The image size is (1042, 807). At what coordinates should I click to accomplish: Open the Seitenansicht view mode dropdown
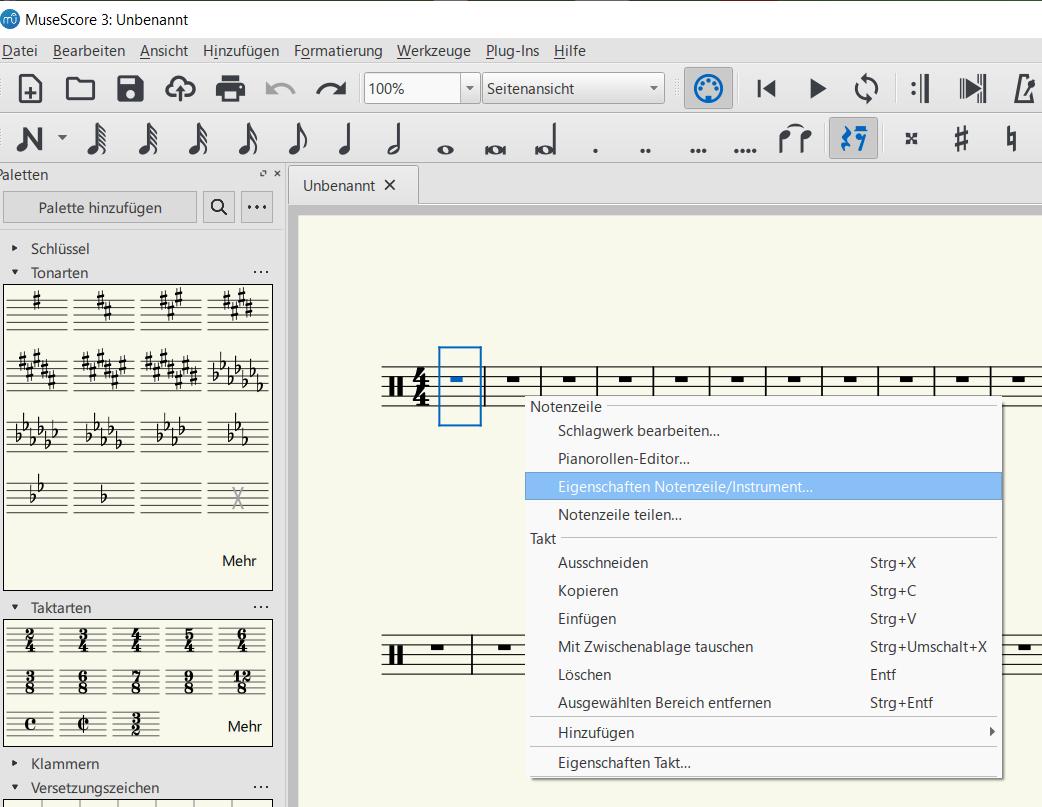tap(573, 88)
